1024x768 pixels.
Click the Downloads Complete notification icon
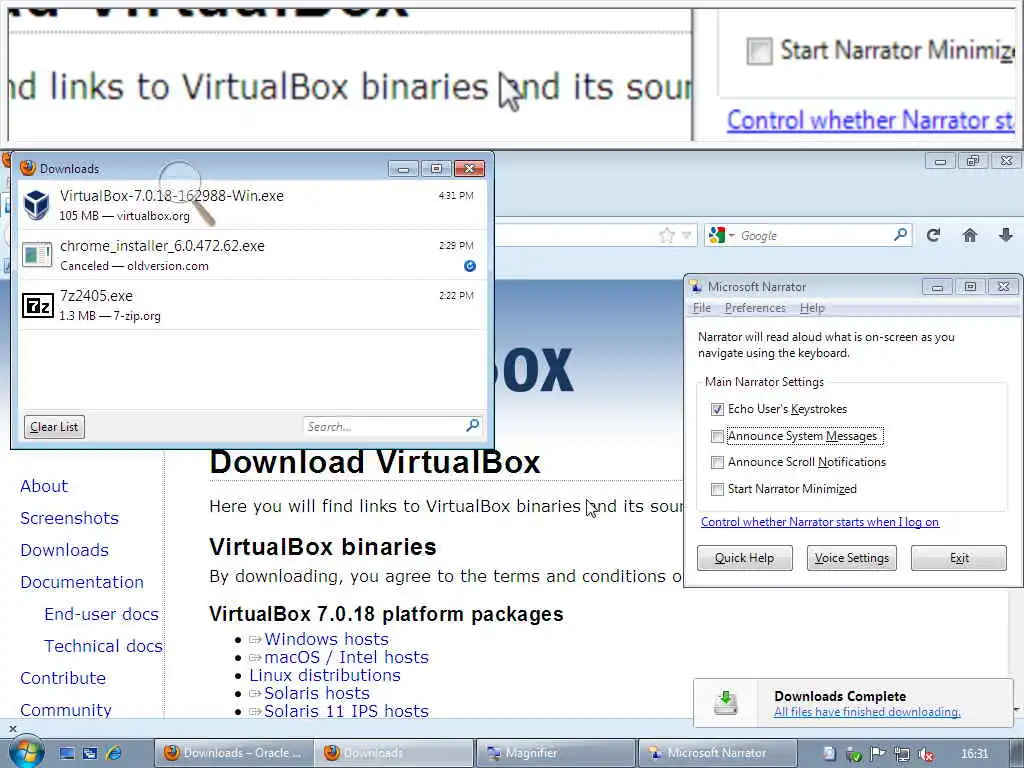726,703
